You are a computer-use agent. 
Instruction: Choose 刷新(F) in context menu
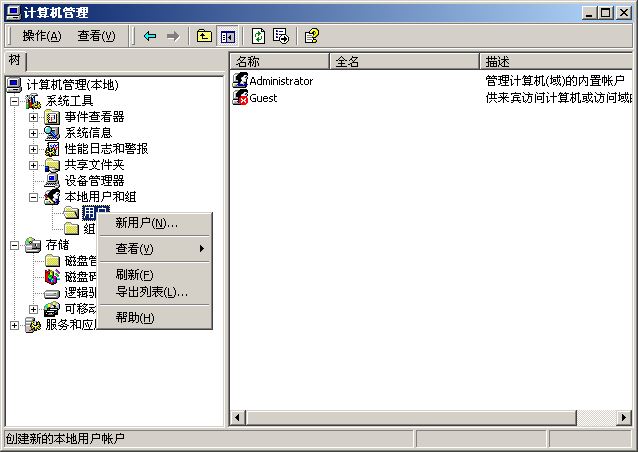click(155, 275)
